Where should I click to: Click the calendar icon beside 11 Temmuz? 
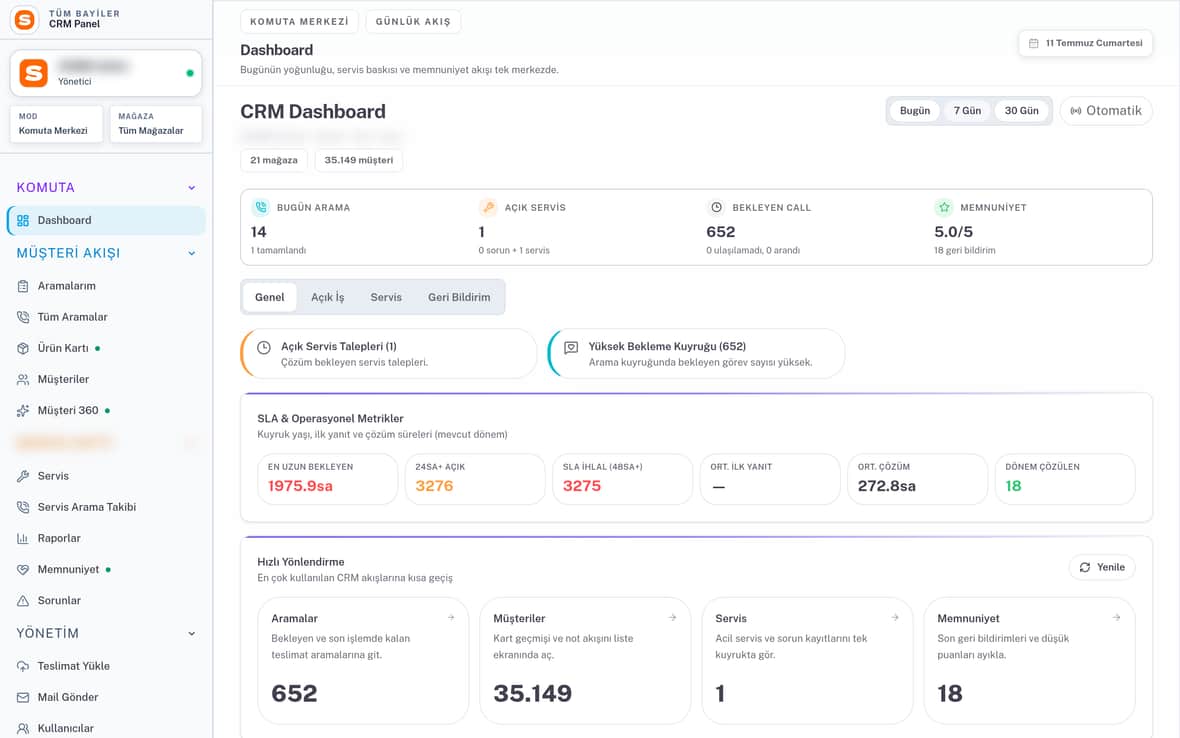coord(1033,44)
